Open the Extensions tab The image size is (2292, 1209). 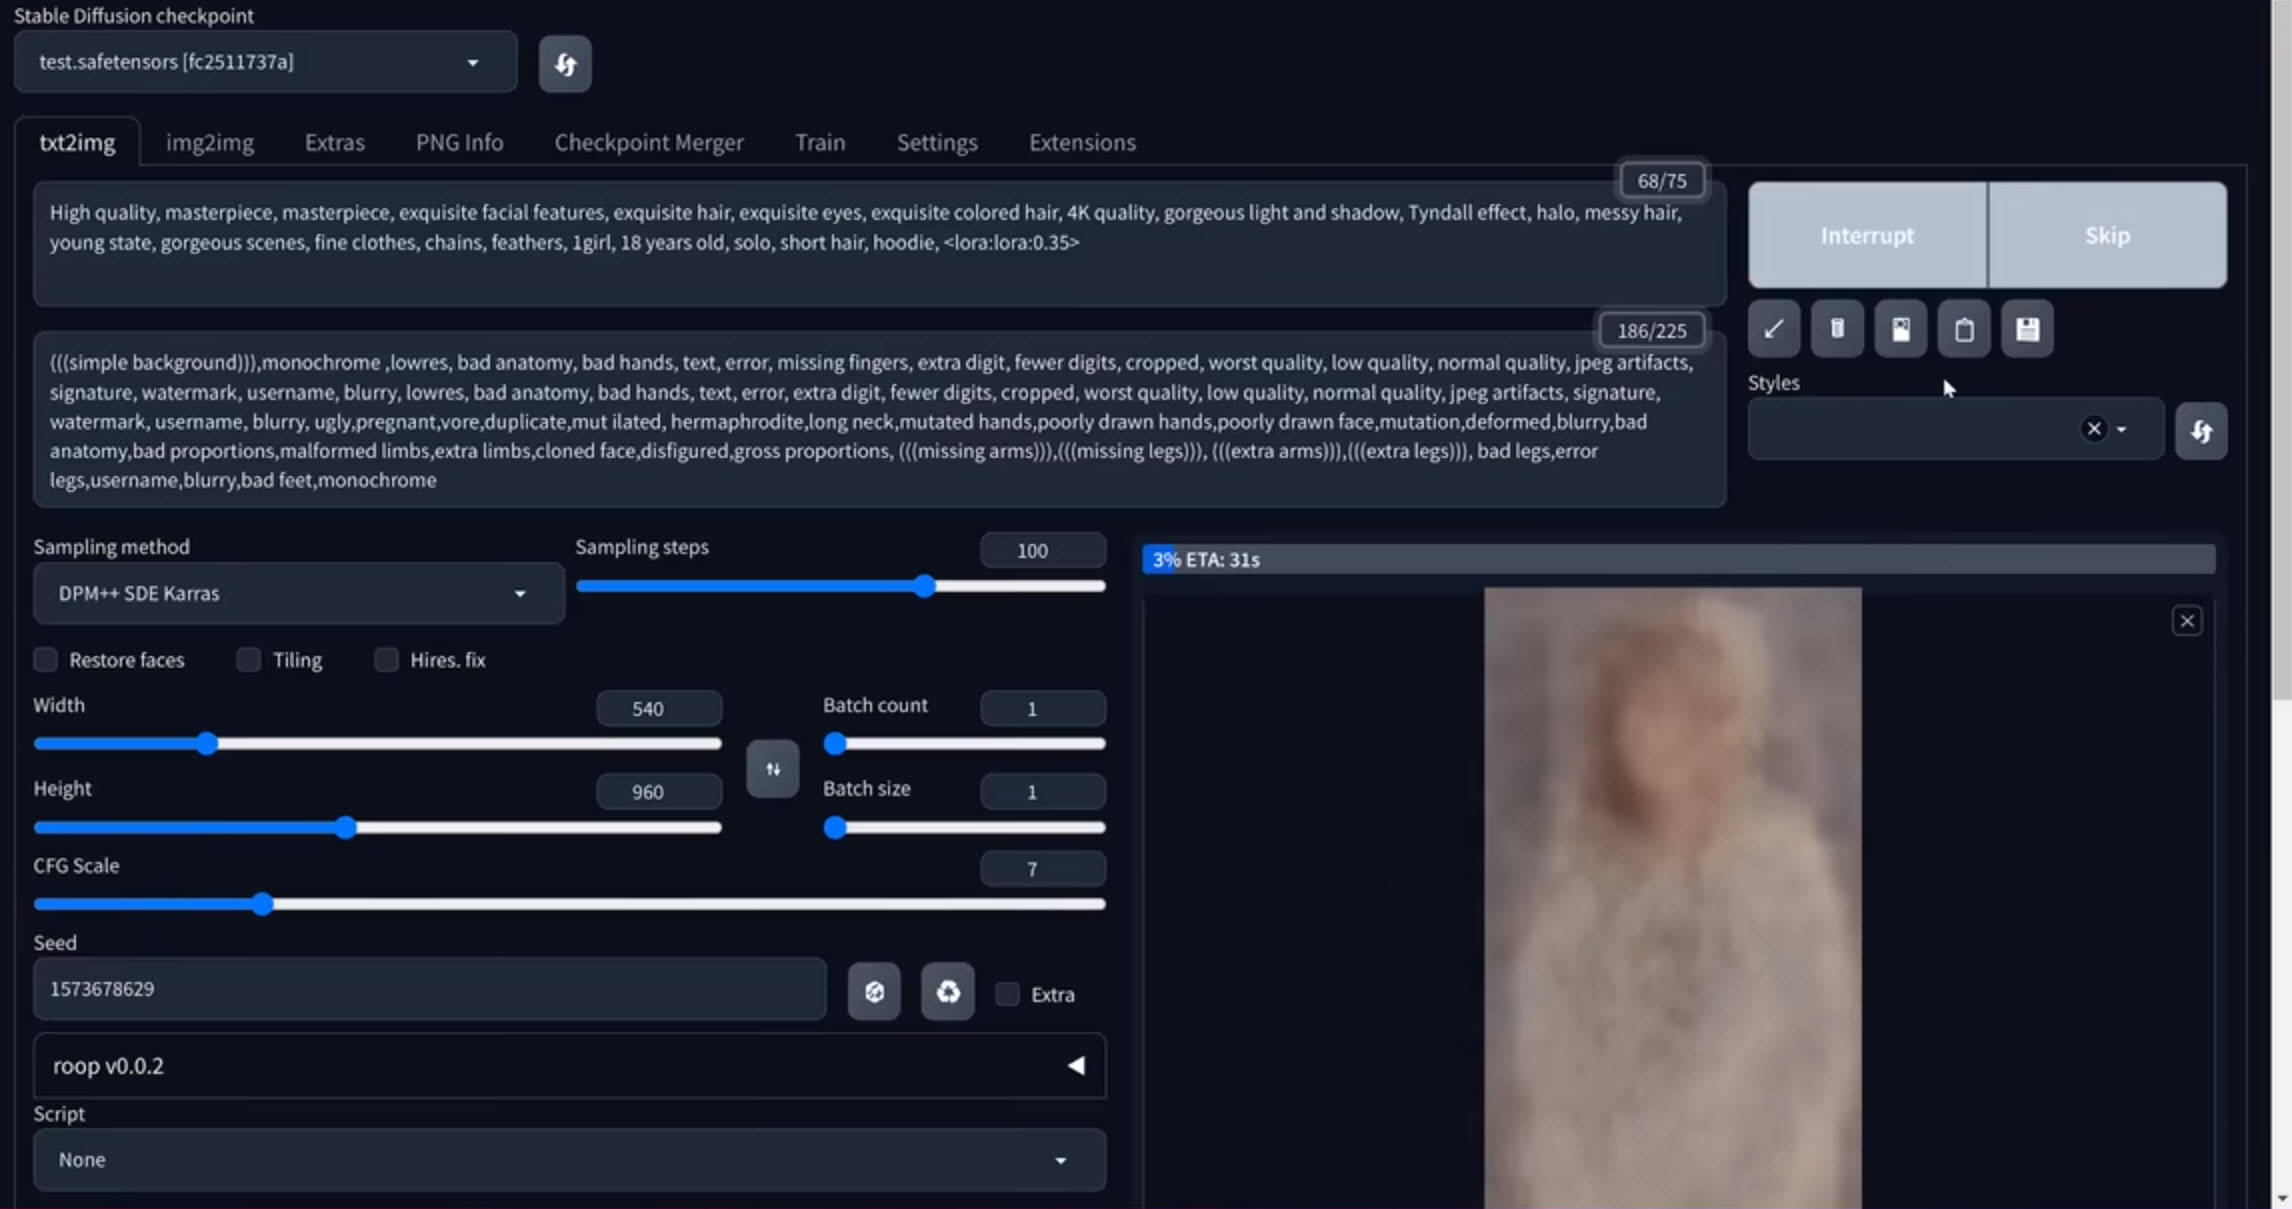tap(1081, 142)
